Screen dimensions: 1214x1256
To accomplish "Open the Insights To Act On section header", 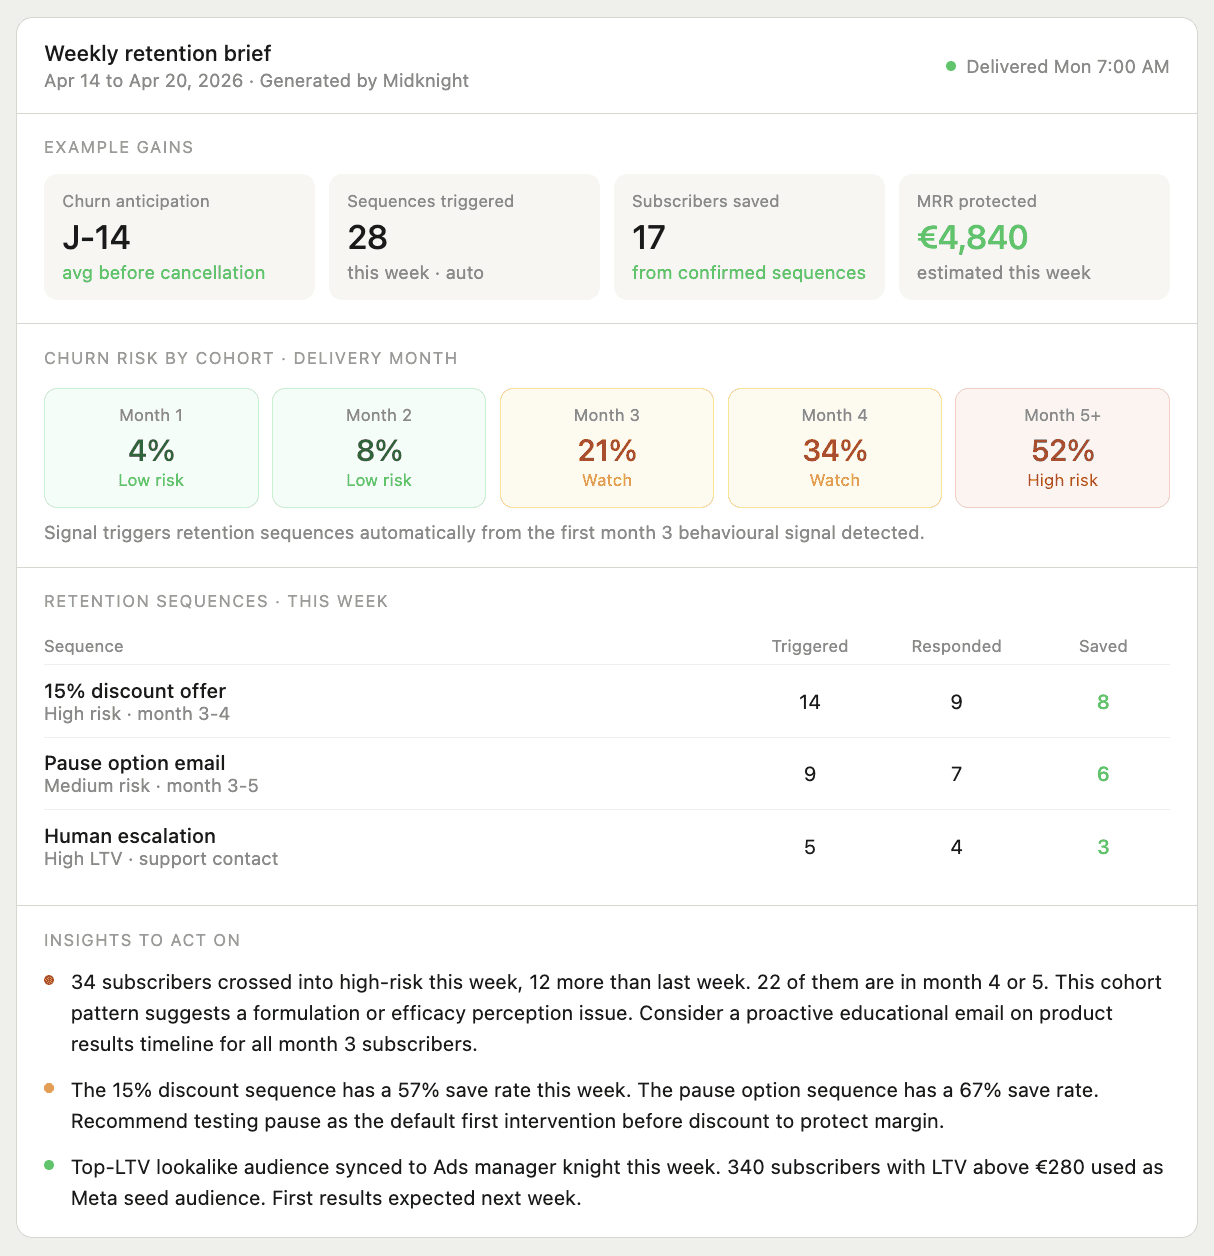I will tap(142, 940).
